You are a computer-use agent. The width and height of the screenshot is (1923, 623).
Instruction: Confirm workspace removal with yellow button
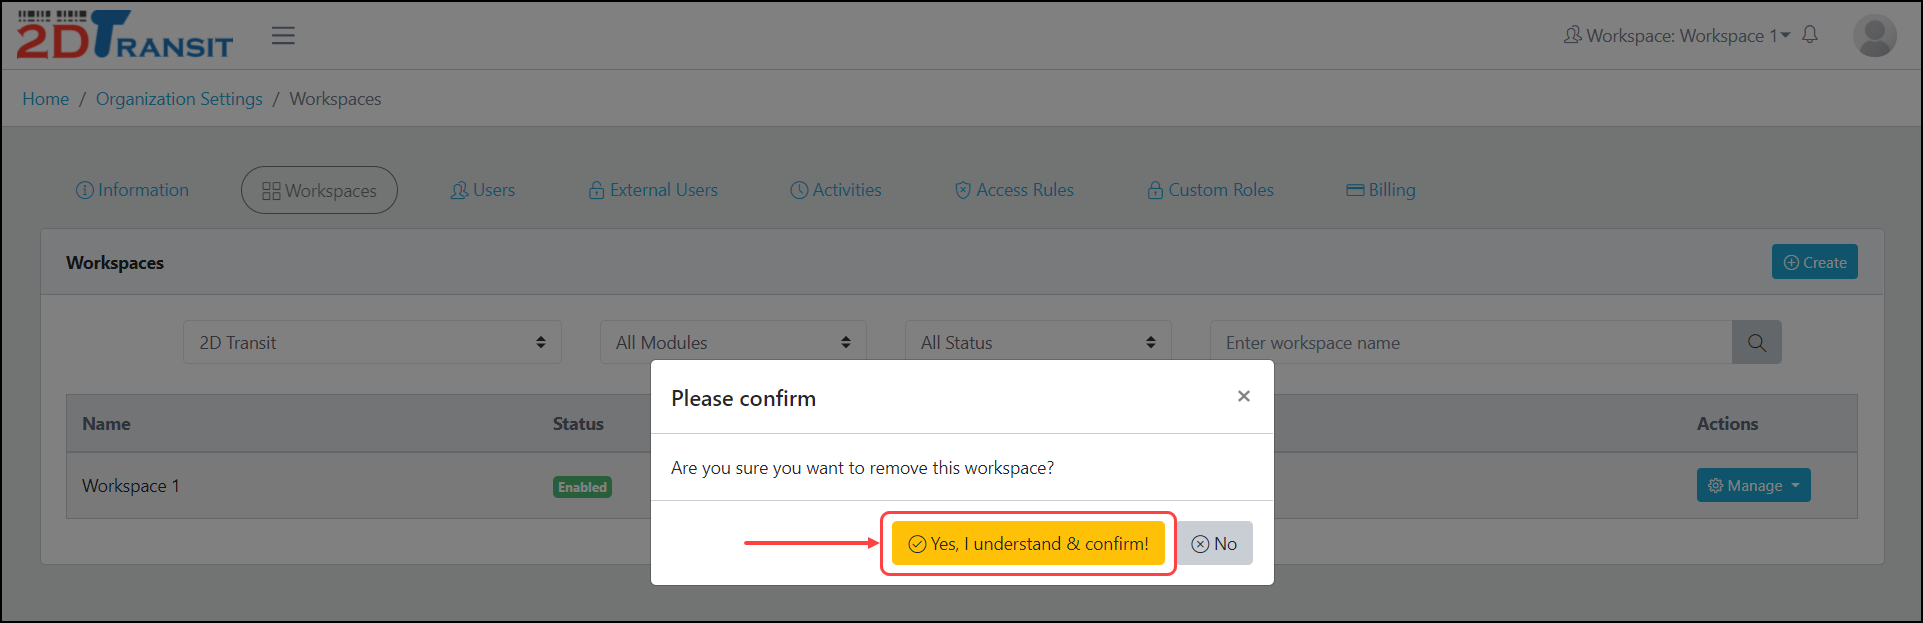coord(1028,544)
